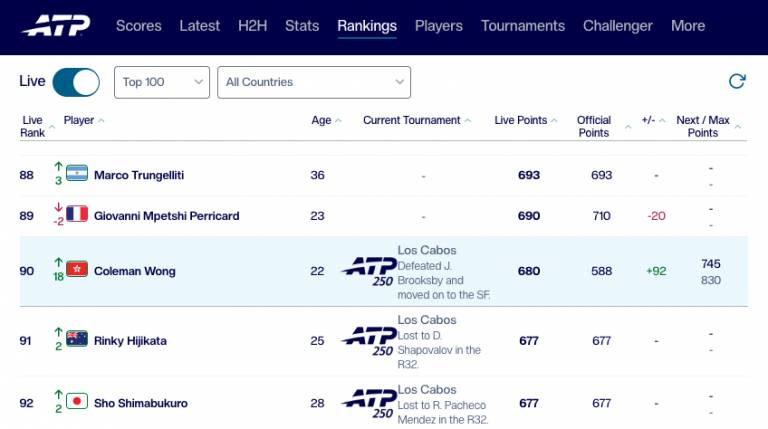Click Hong Kong flag beside Coleman Wong

tap(77, 269)
